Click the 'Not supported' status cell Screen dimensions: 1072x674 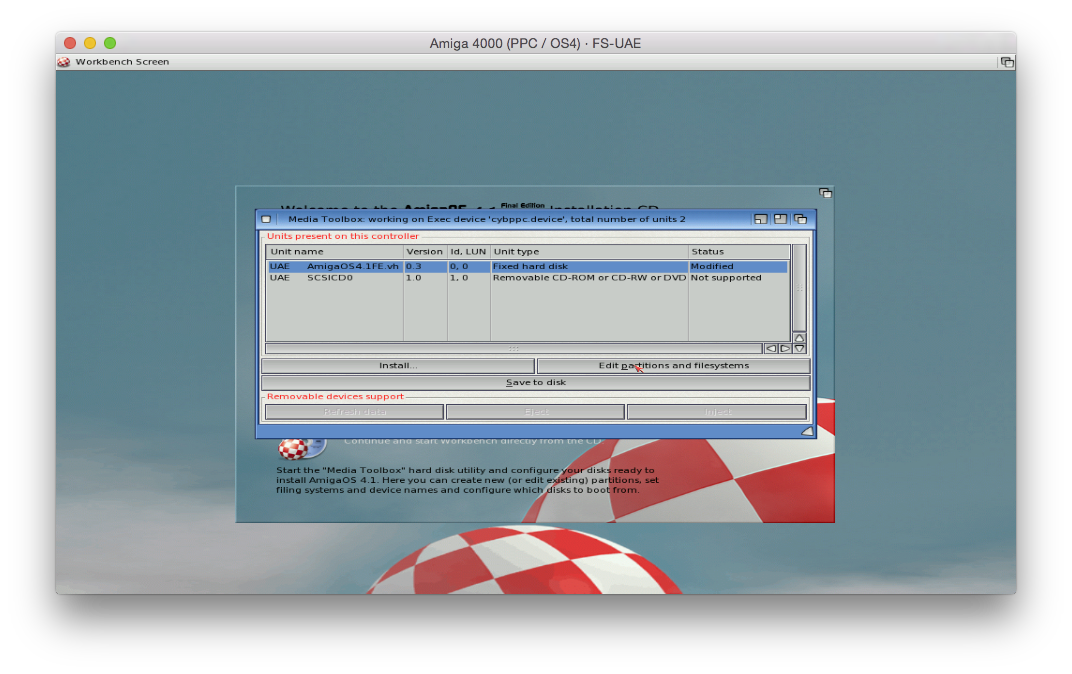tap(725, 278)
